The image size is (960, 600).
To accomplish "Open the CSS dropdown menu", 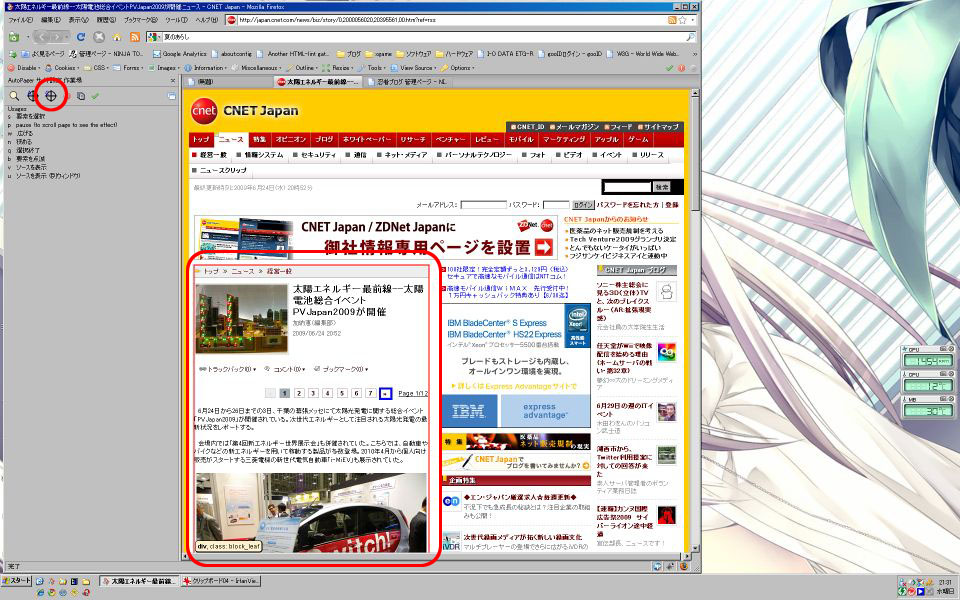I will (x=96, y=68).
